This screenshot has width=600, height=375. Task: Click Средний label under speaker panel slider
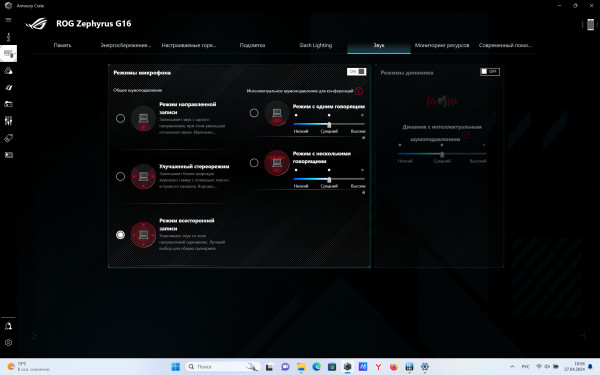[442, 161]
